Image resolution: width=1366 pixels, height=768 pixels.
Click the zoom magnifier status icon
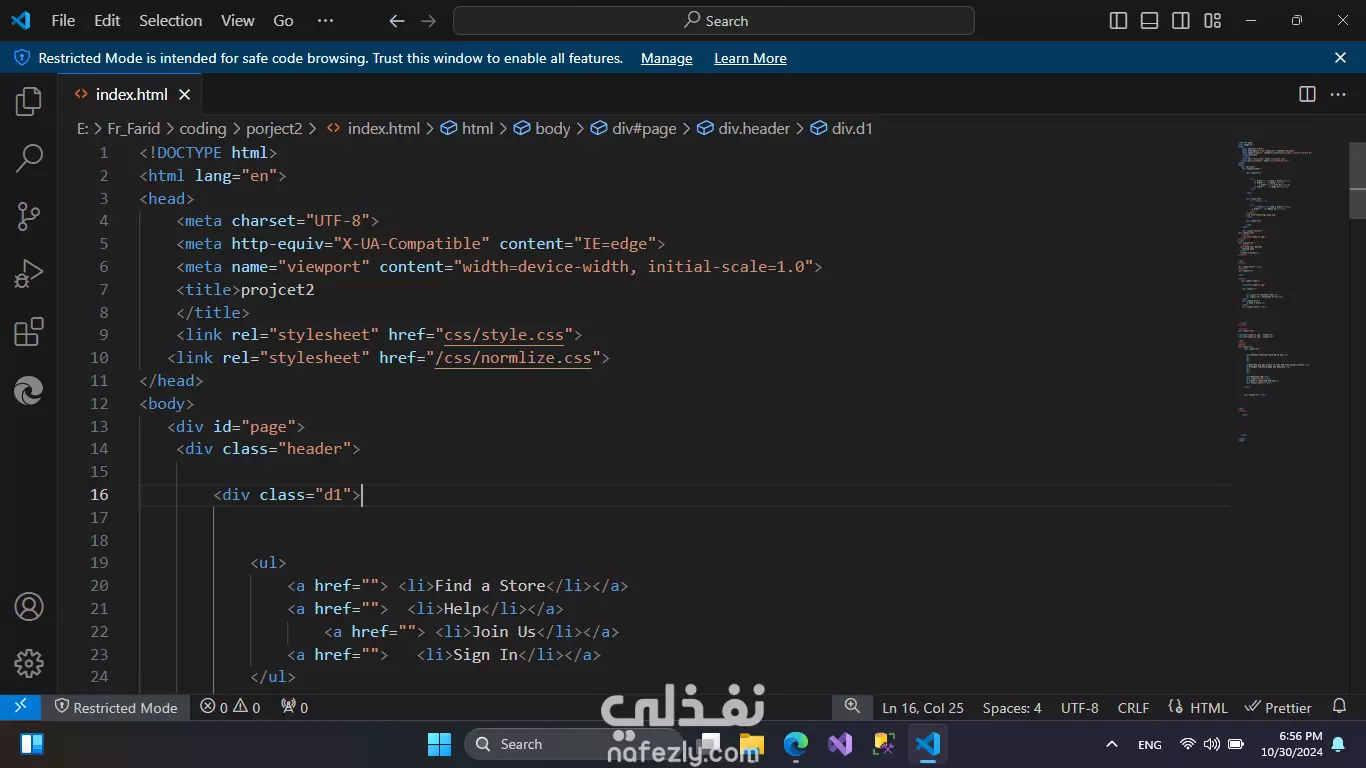pyautogui.click(x=852, y=706)
